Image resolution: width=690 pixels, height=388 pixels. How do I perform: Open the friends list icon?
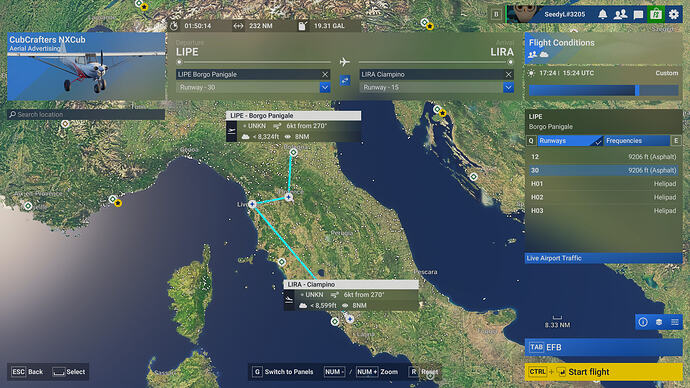[x=620, y=14]
